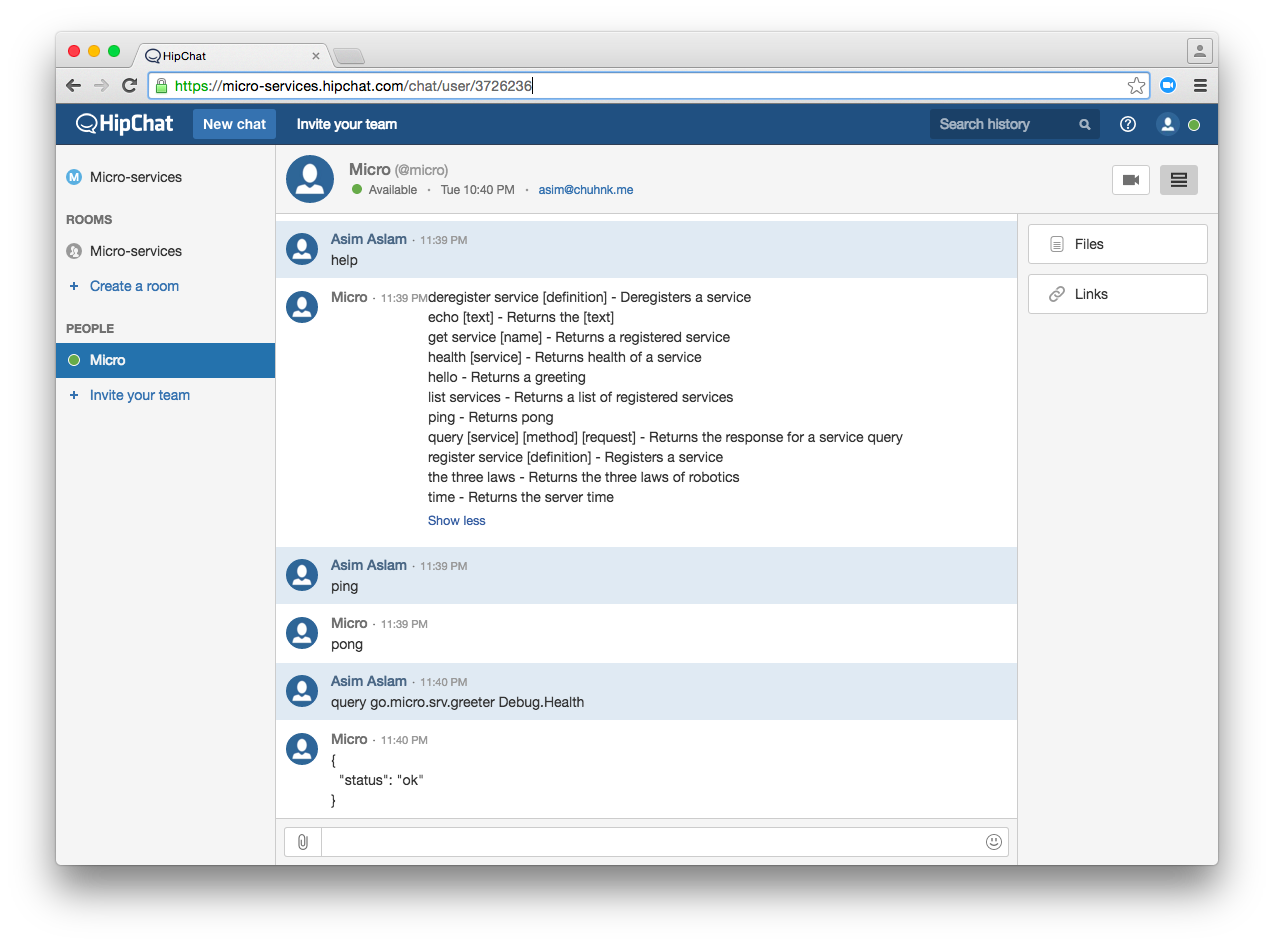The height and width of the screenshot is (945, 1274).
Task: Click the blue camera extension icon
Action: click(x=1168, y=86)
